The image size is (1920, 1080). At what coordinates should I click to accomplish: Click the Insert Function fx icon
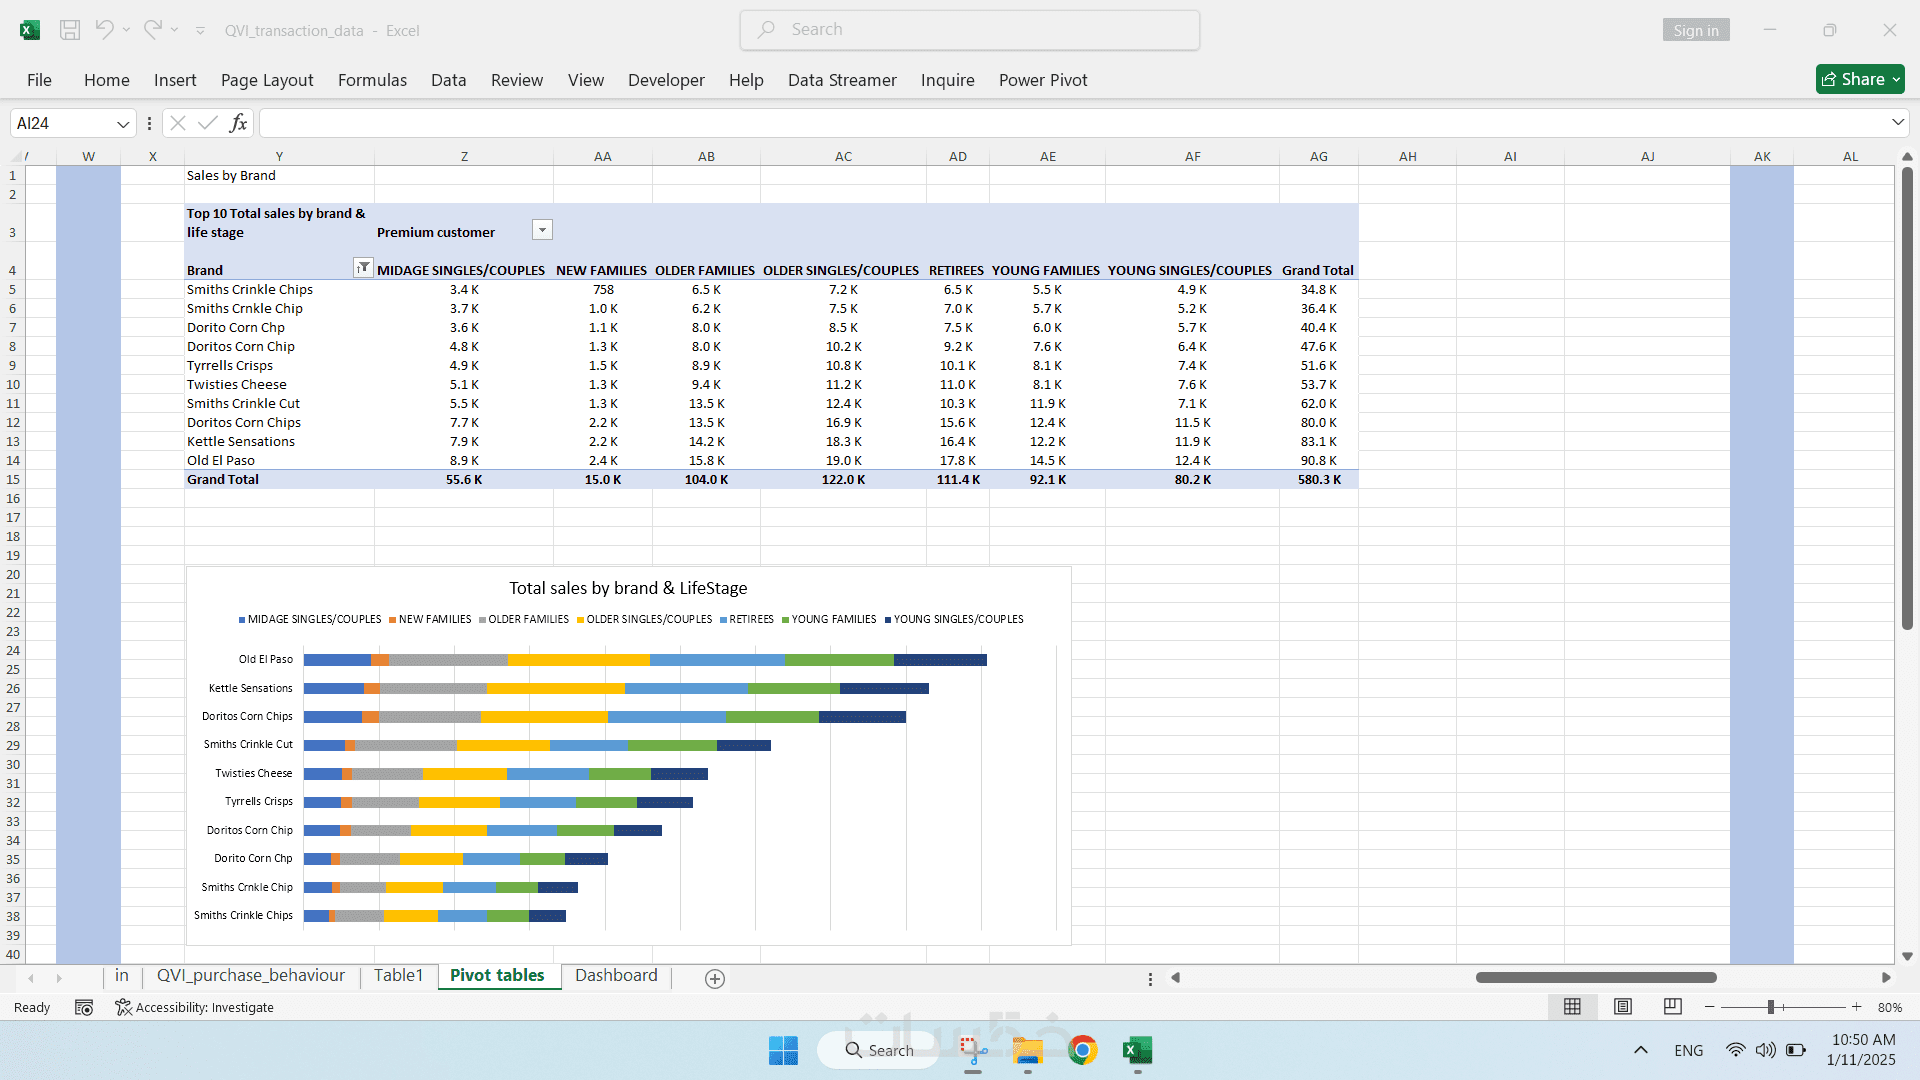[x=238, y=123]
